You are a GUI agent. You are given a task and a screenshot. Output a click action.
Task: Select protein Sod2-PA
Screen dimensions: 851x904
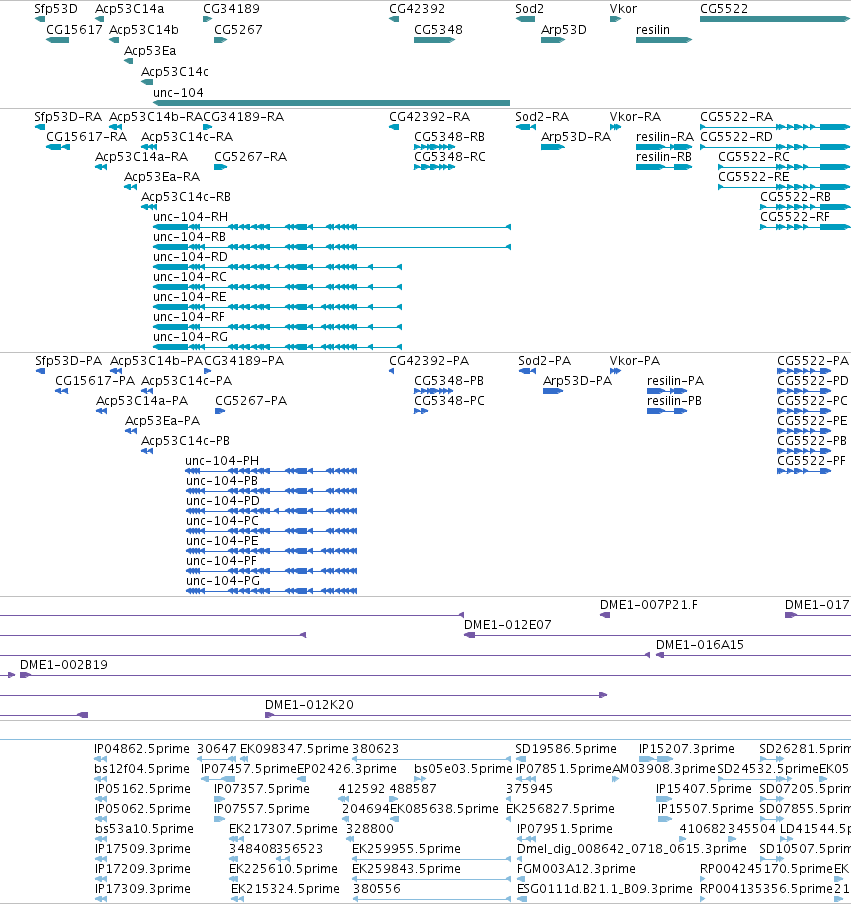528,371
